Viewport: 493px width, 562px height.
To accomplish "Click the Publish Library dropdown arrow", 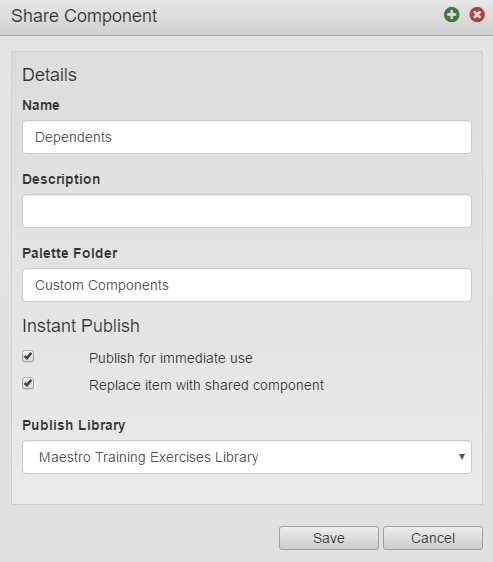I will [x=462, y=457].
